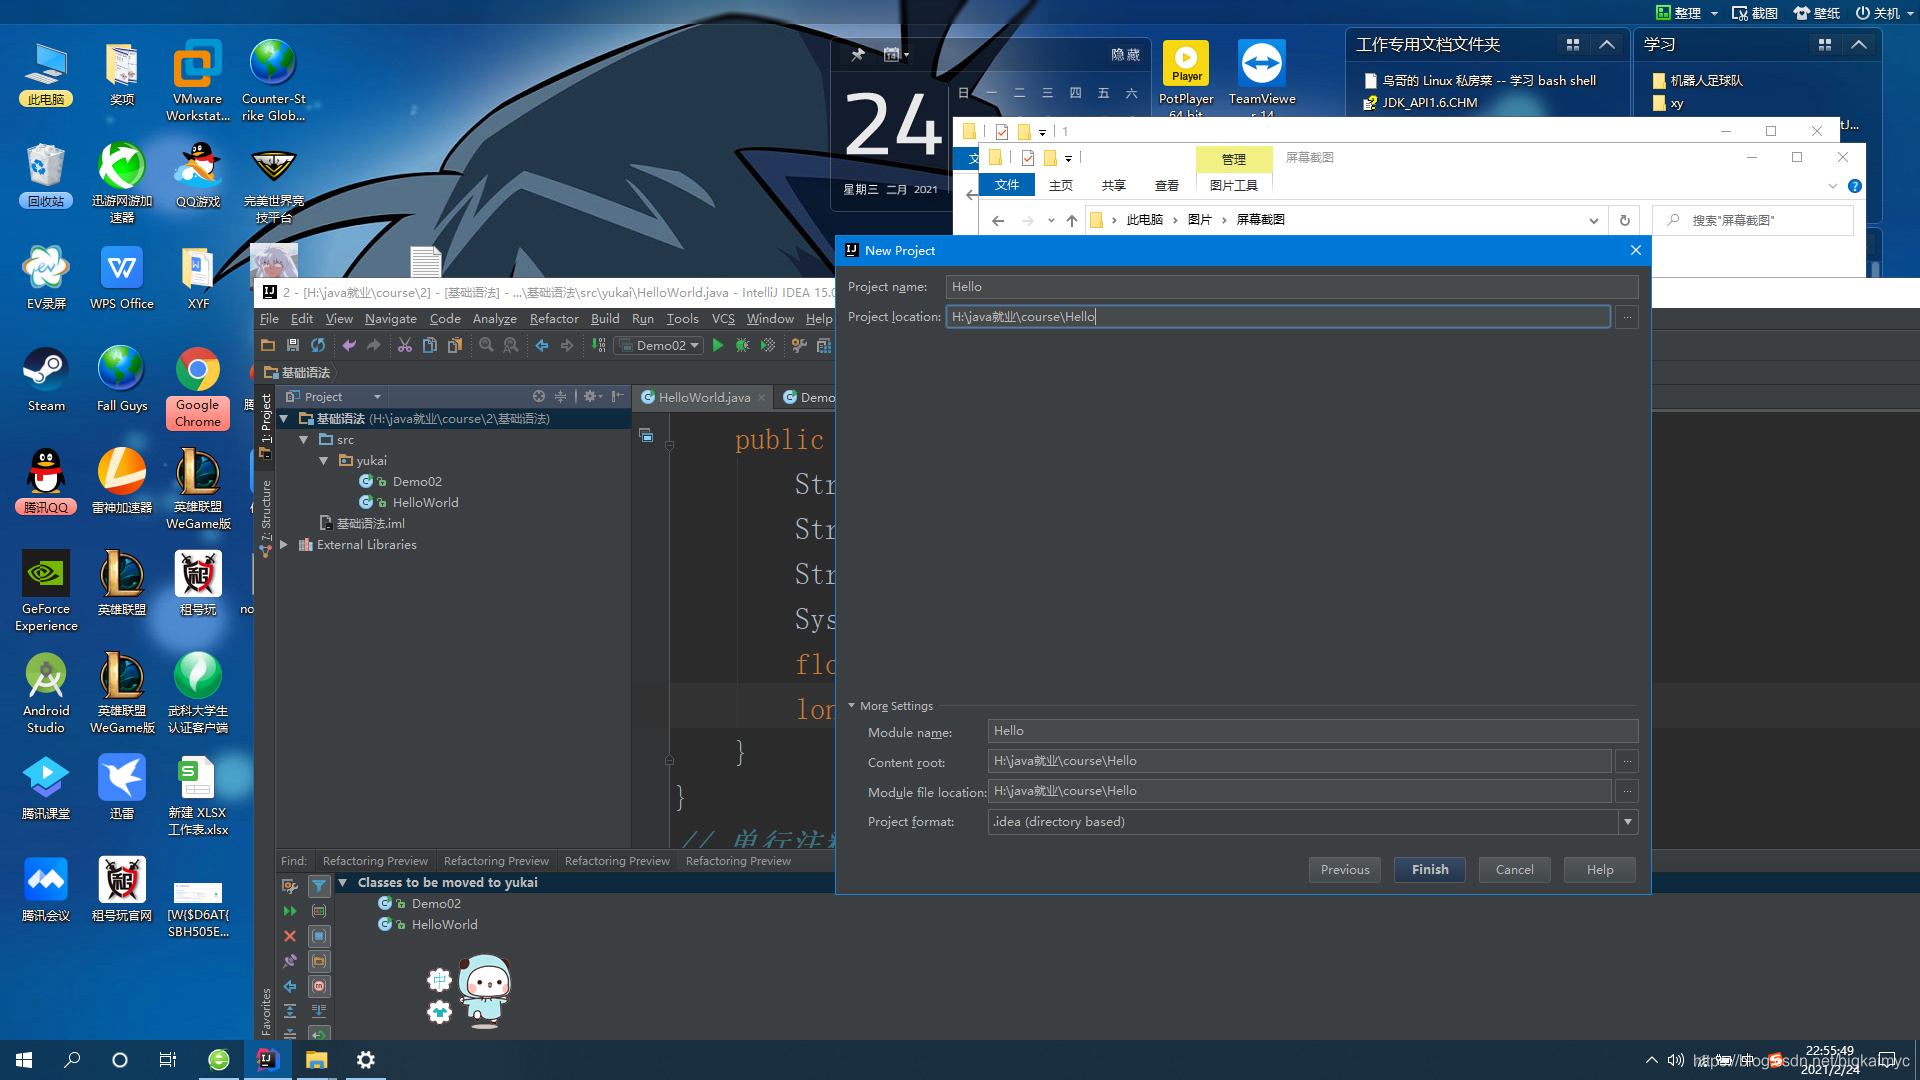This screenshot has height=1080, width=1920.
Task: Switch to HelloWorld.java editor tab
Action: coord(703,397)
